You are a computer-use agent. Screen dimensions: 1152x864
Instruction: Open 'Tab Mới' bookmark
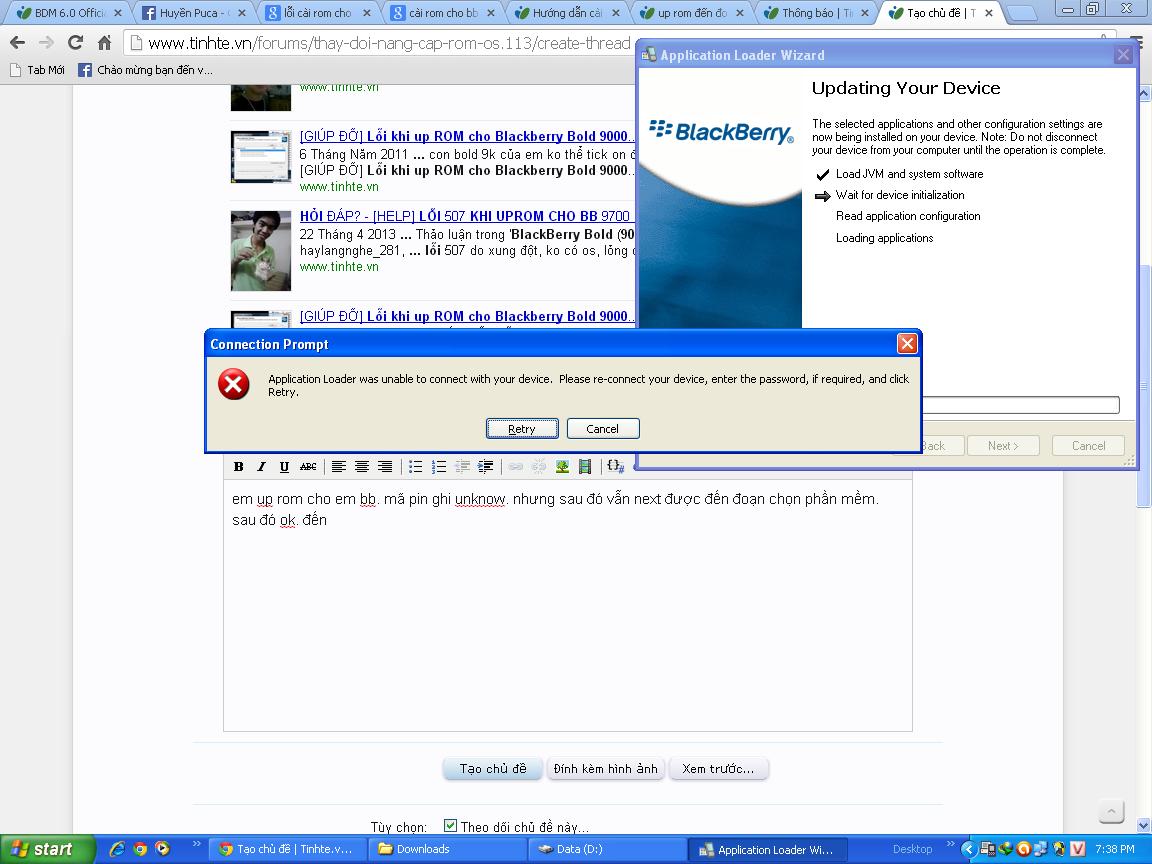pos(37,70)
